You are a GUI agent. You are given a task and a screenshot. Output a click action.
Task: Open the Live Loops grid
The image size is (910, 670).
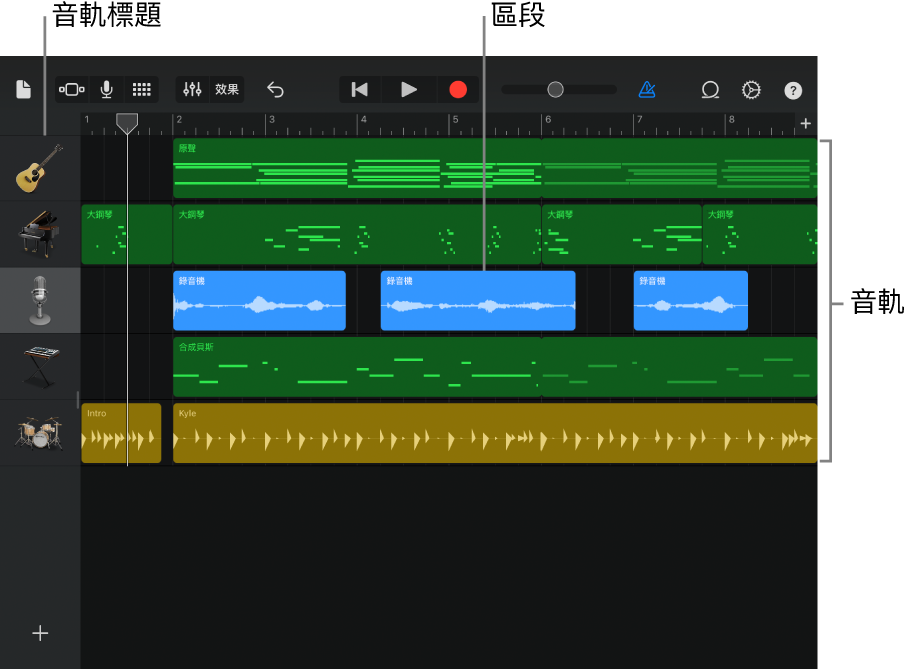point(142,89)
